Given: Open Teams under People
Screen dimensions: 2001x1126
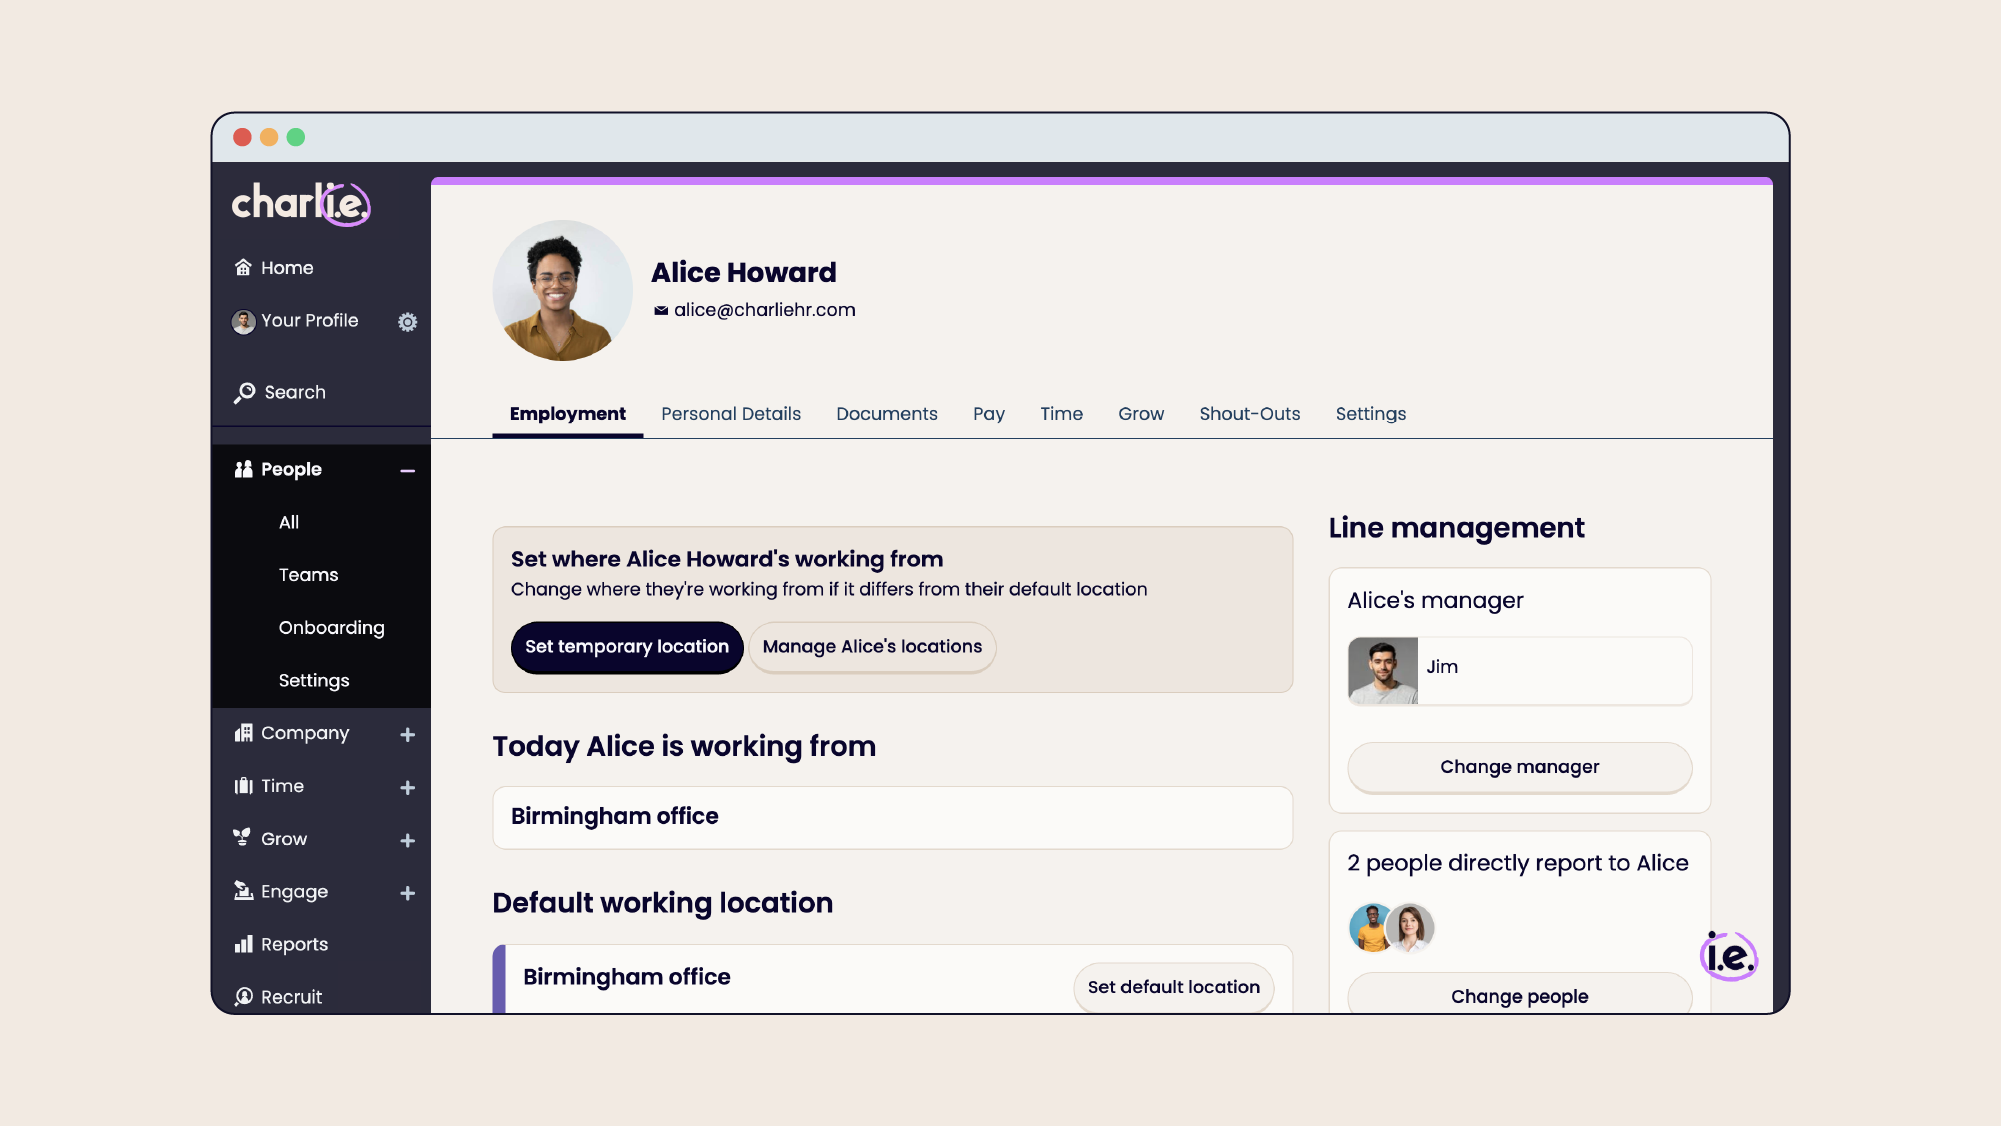Looking at the screenshot, I should pos(308,575).
